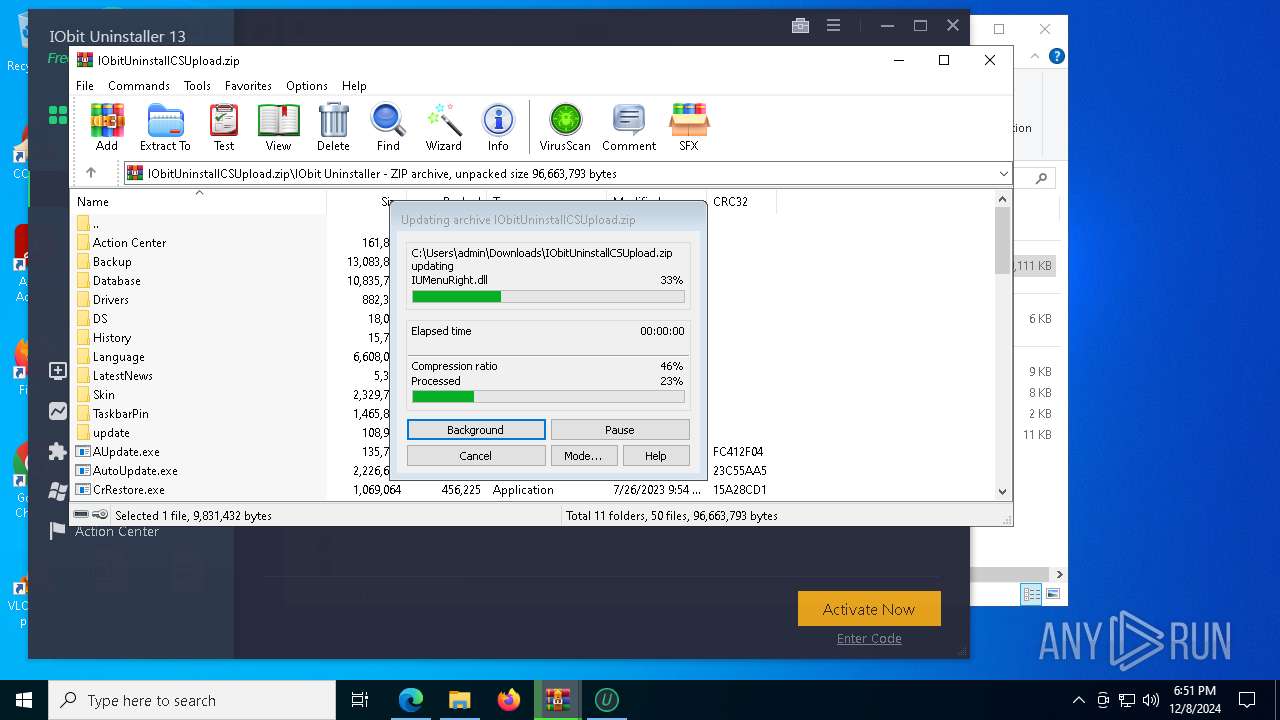This screenshot has height=720, width=1280.
Task: Click the puzzle piece icon in IObit sidebar
Action: tap(58, 452)
